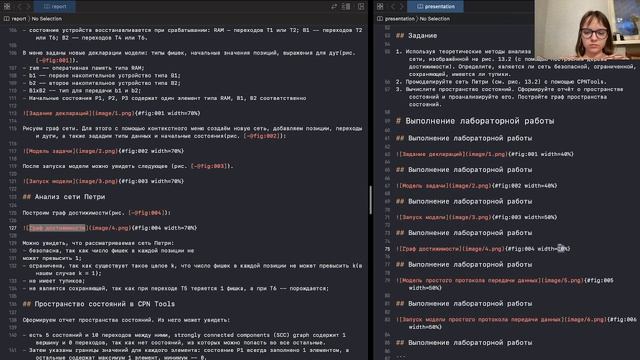This screenshot has width=640, height=360.
Task: Click the 'Задание' heading in presentation
Action: tap(422, 36)
